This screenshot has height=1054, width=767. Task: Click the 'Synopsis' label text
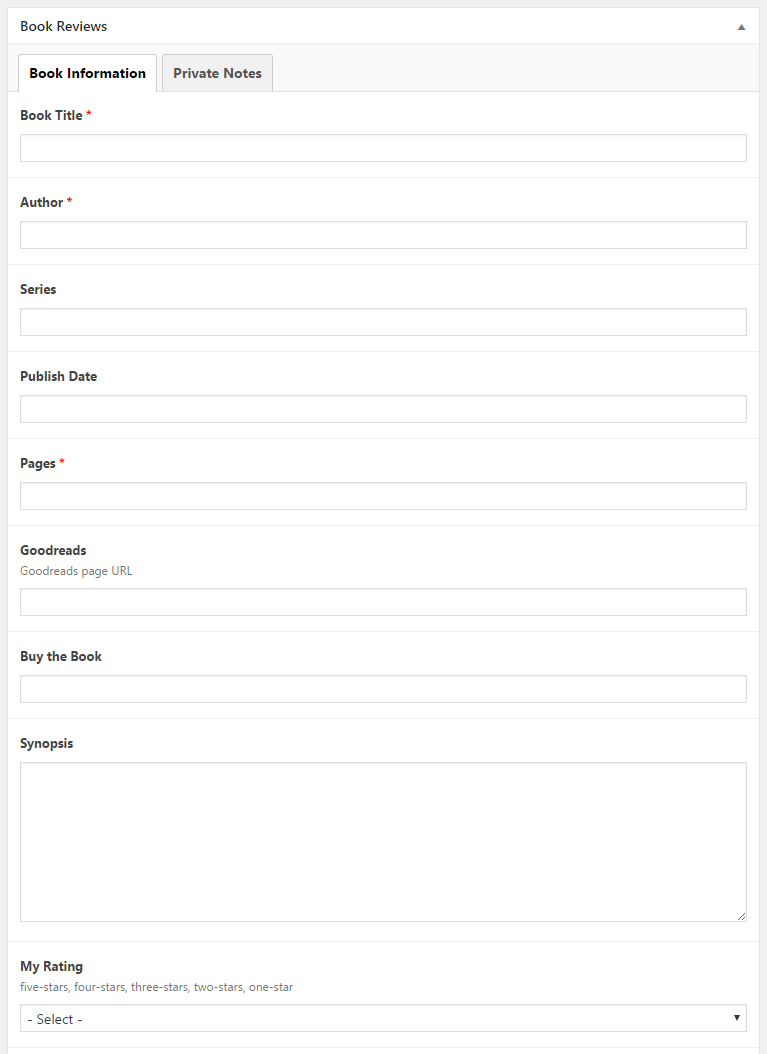[x=46, y=743]
